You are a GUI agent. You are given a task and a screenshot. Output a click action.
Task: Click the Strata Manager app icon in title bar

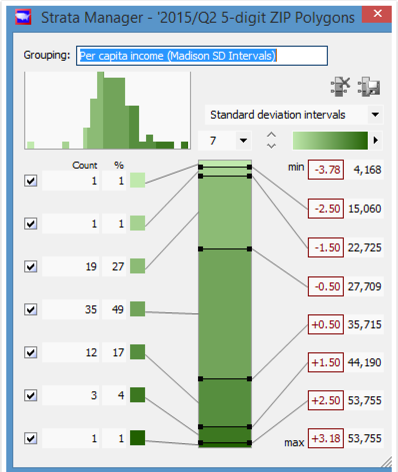tap(23, 17)
